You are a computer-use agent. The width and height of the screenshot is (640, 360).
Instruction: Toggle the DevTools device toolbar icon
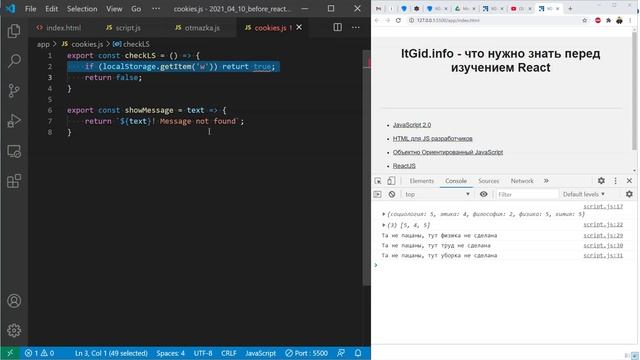point(391,181)
